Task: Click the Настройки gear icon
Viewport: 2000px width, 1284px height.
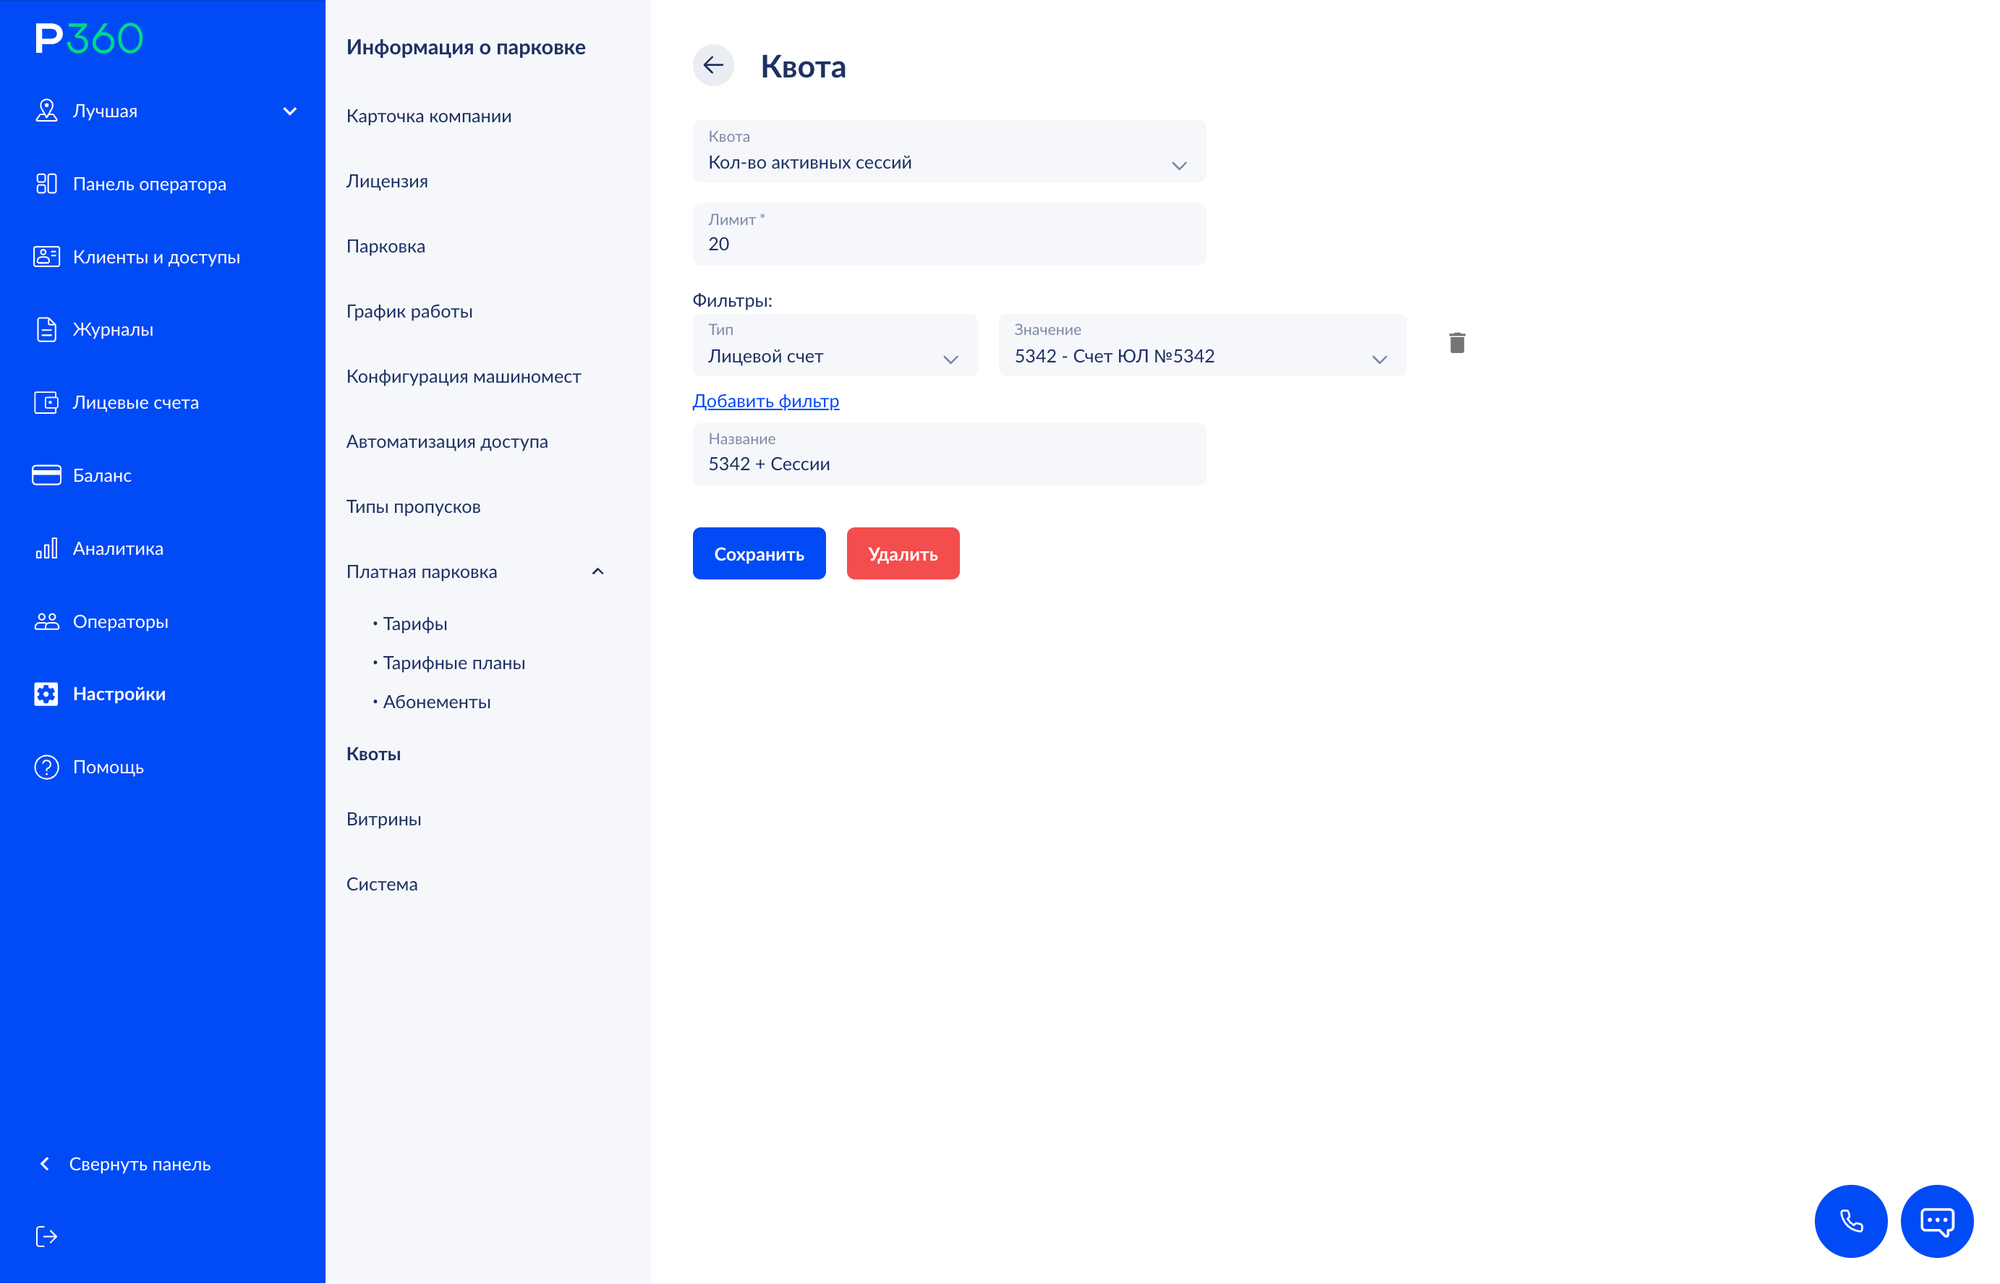Action: [x=46, y=694]
